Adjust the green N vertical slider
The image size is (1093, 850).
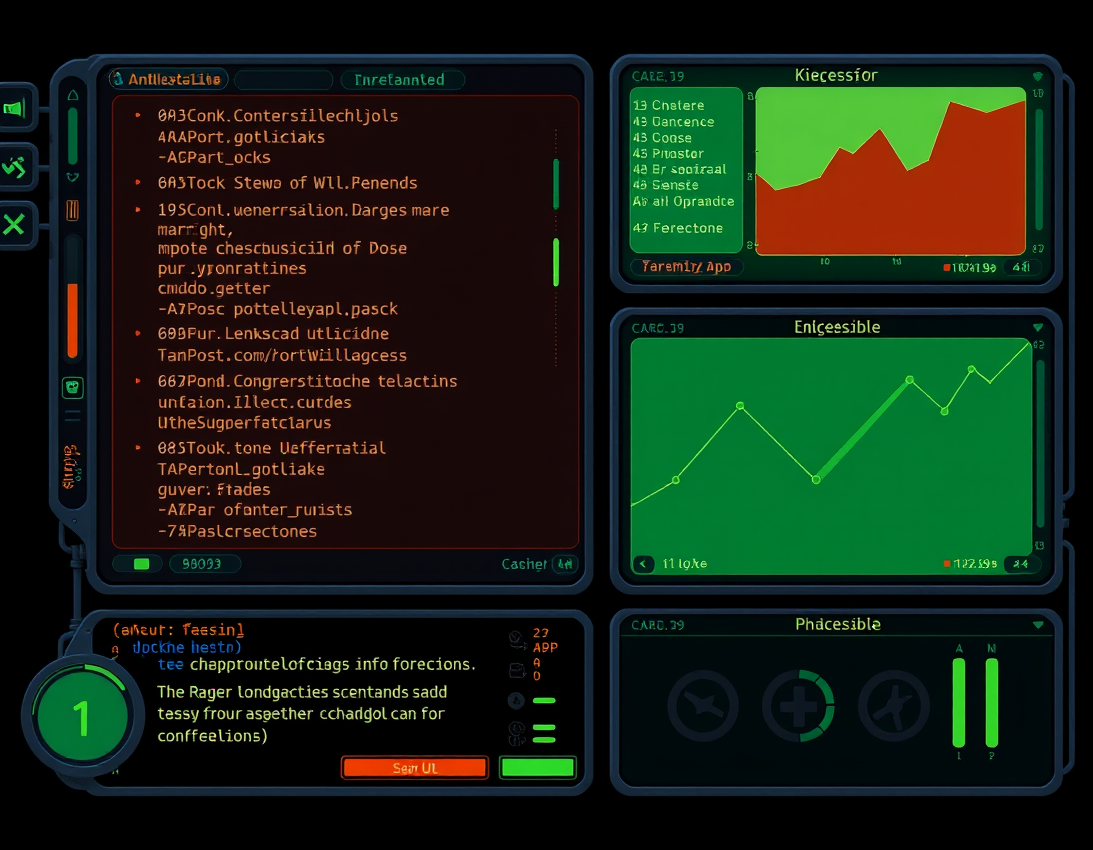pyautogui.click(x=991, y=702)
